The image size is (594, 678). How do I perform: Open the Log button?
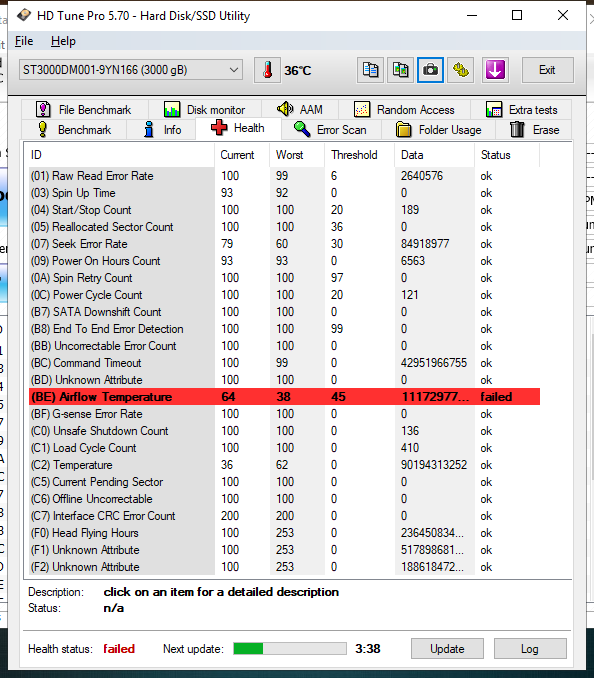point(530,649)
